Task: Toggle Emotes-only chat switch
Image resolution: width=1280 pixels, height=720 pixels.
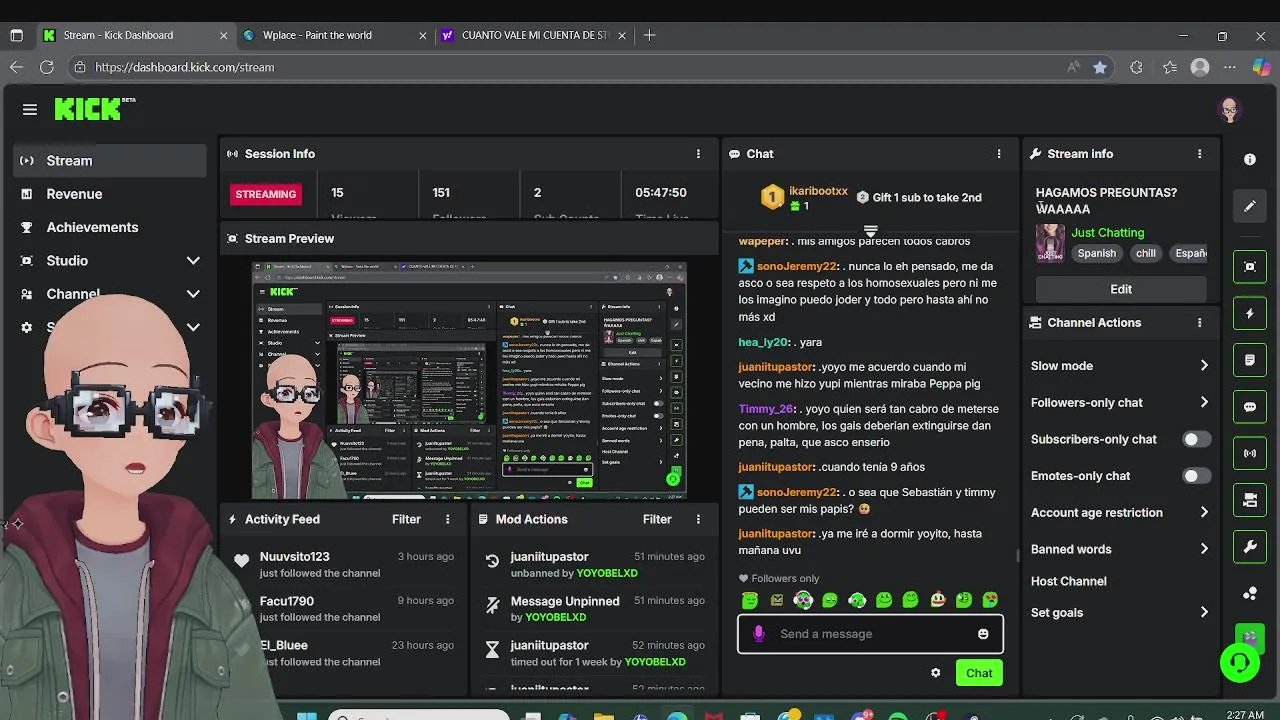Action: click(x=1196, y=476)
